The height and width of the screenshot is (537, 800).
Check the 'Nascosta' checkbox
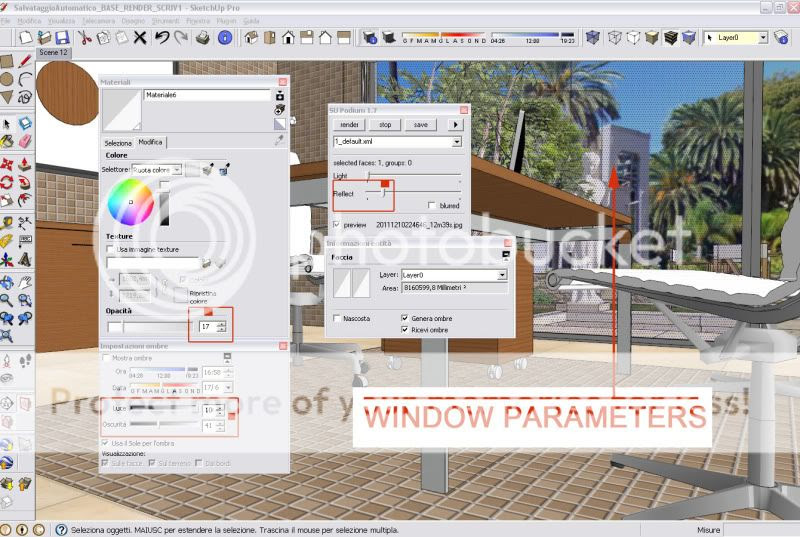click(337, 318)
